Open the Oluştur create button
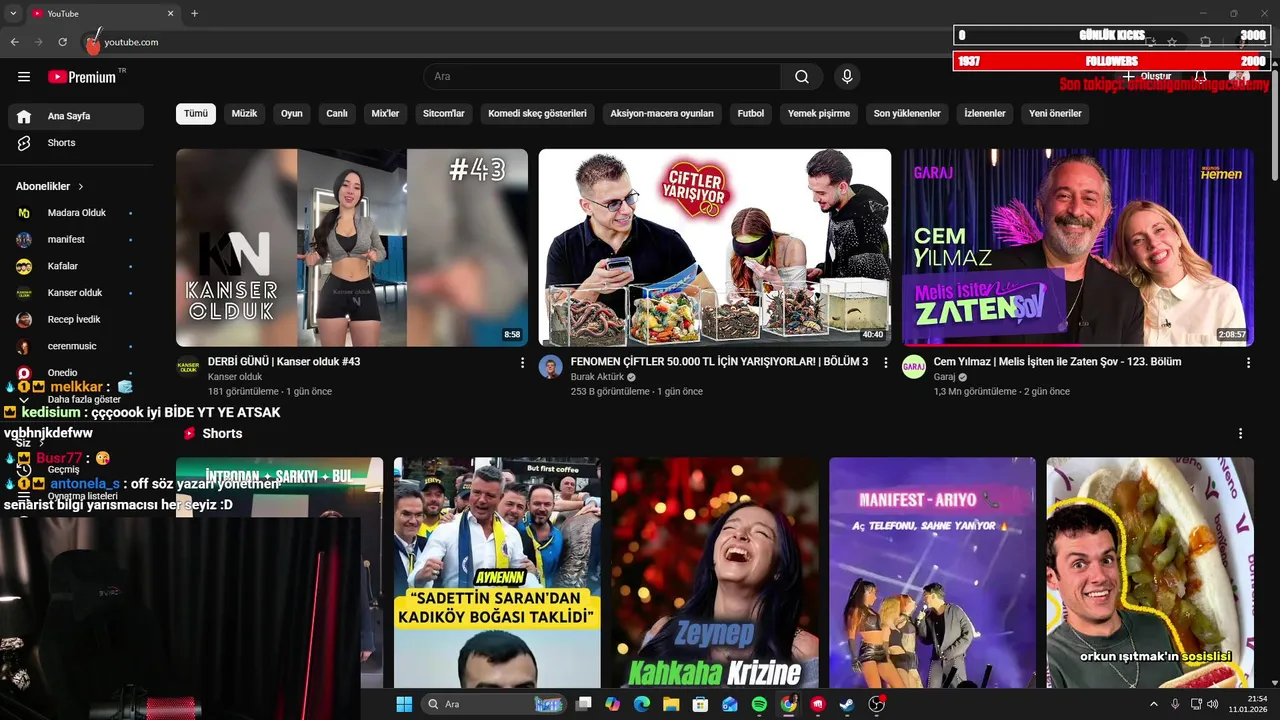This screenshot has width=1280, height=720. [x=1146, y=77]
